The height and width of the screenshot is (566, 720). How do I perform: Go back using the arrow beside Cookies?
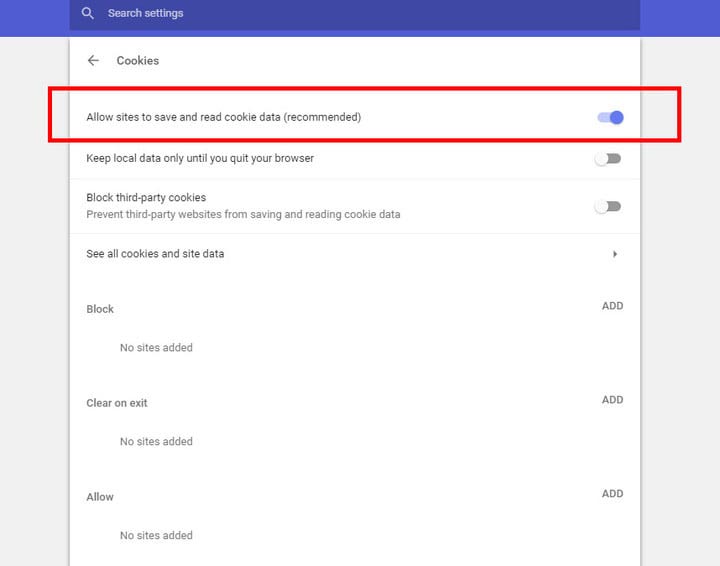[x=93, y=60]
